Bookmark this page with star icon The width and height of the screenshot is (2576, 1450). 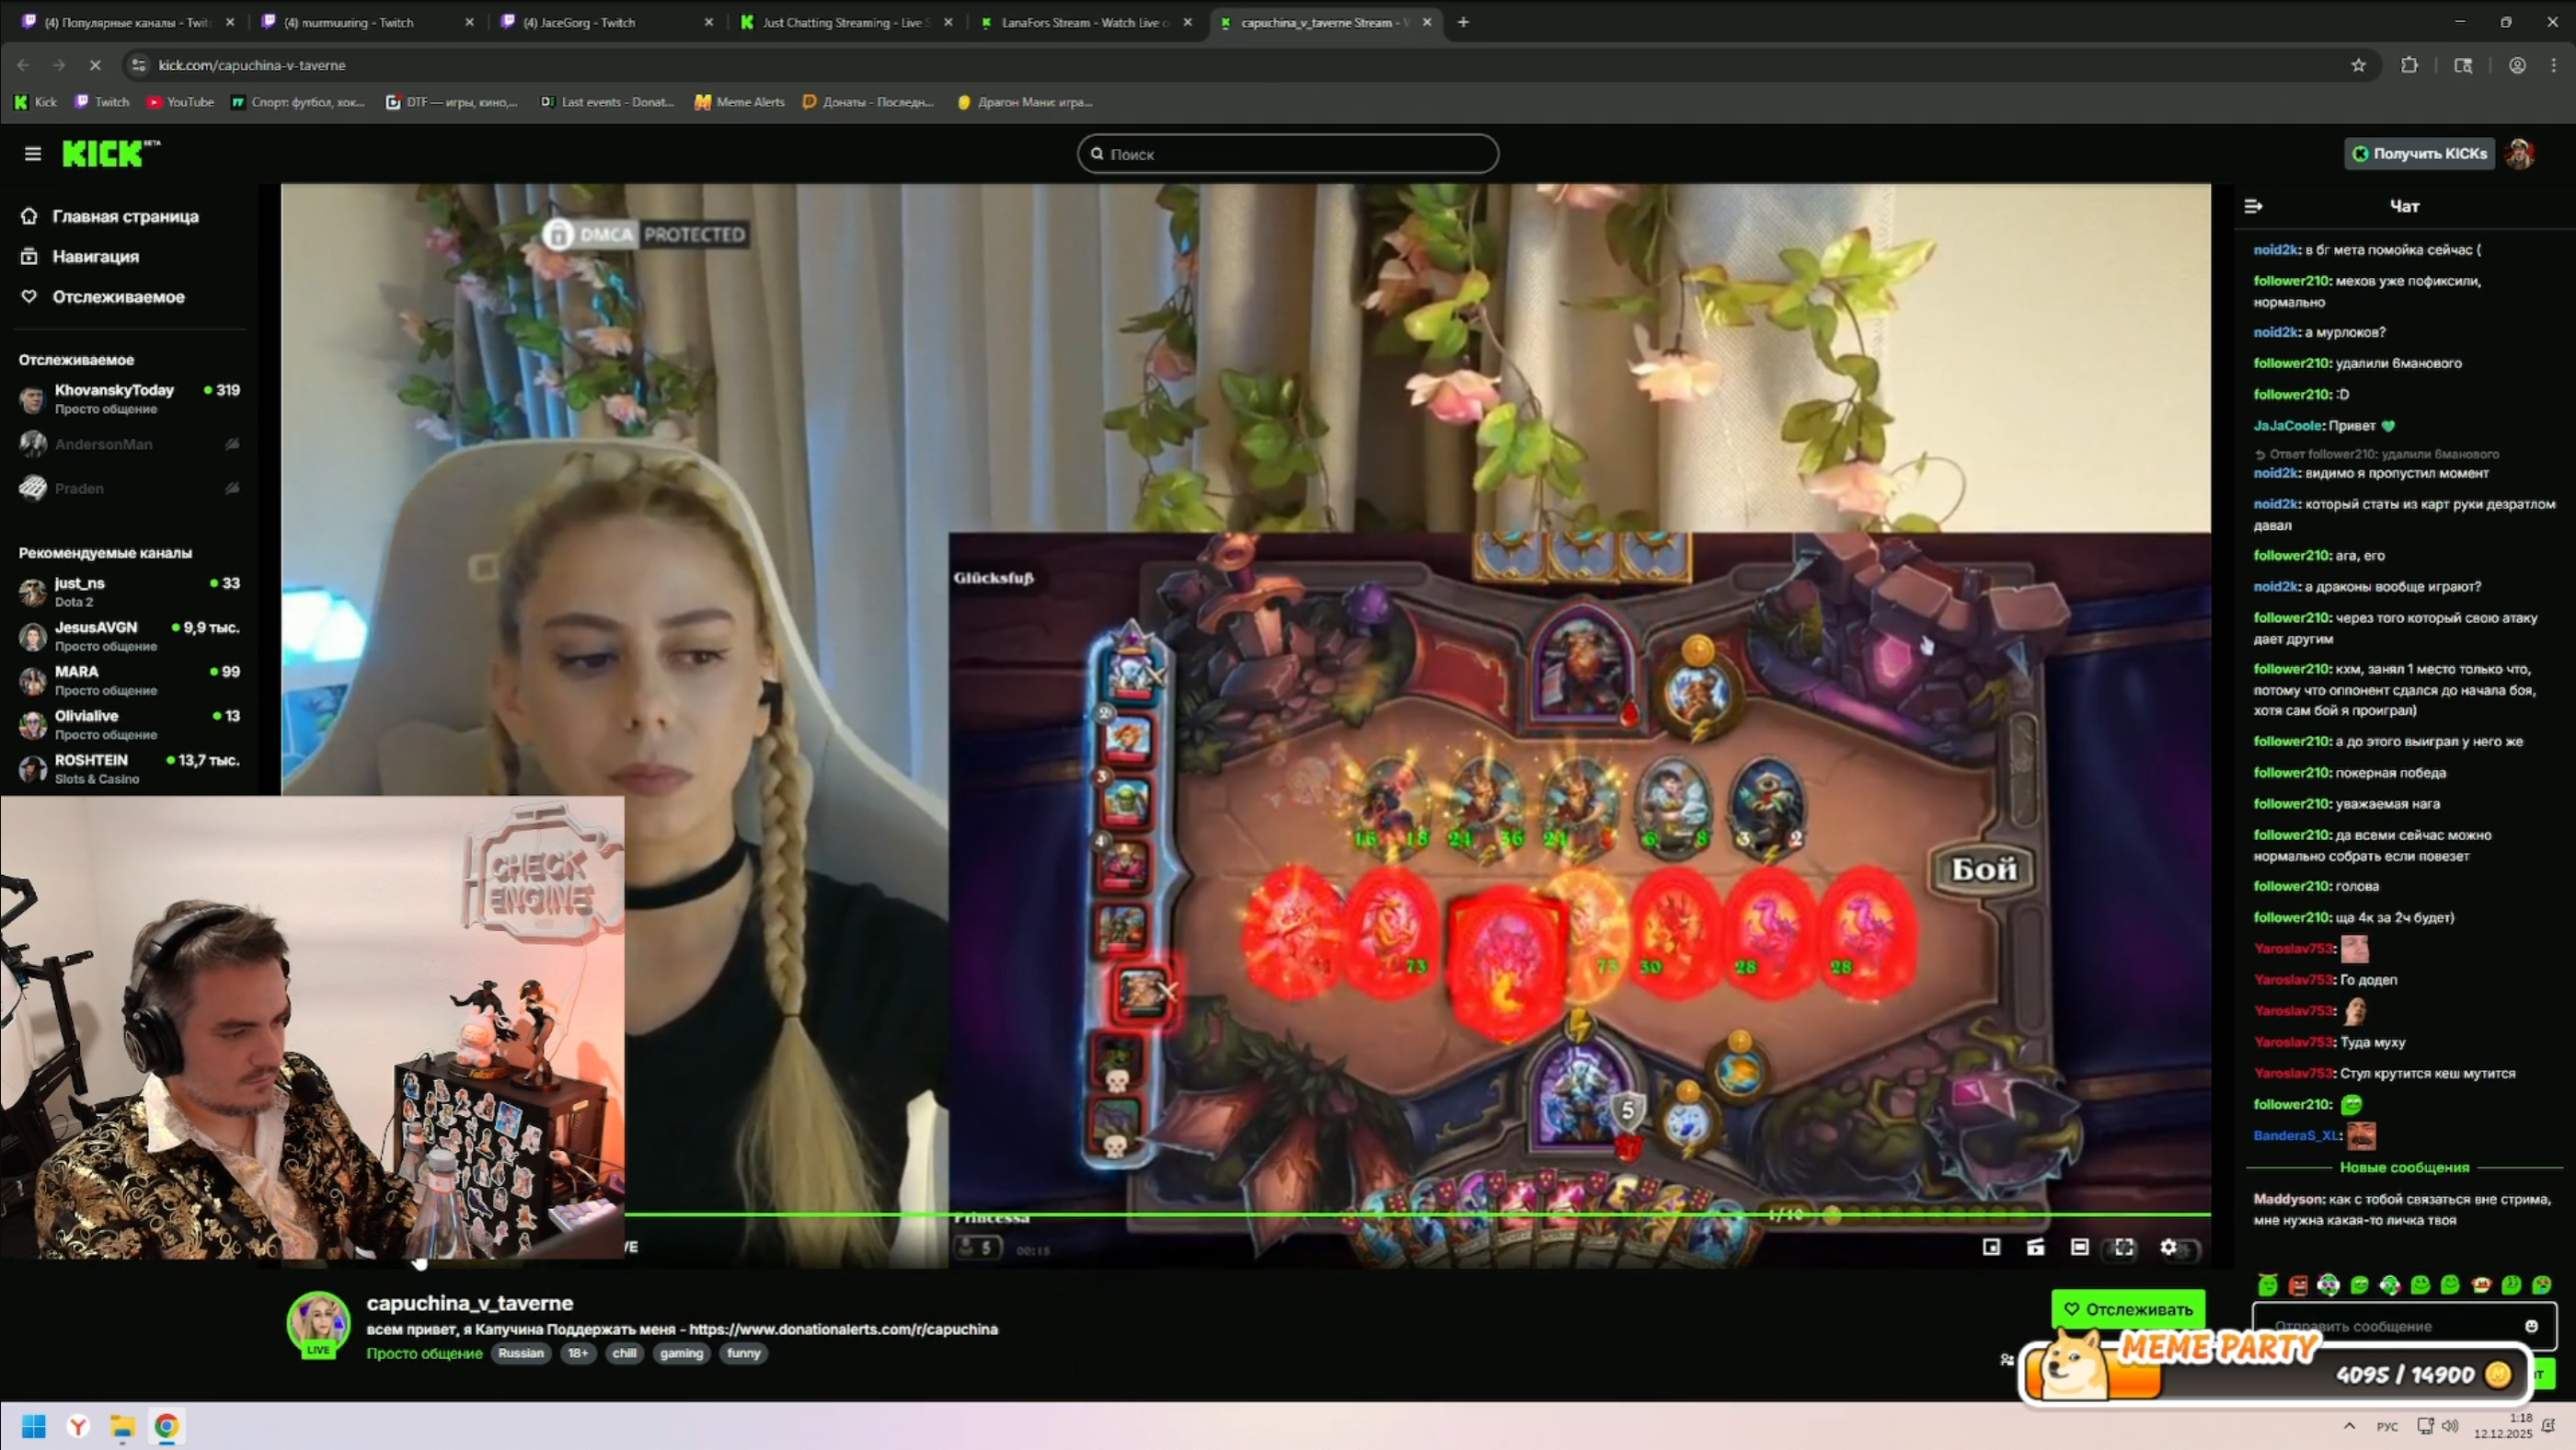point(2358,65)
